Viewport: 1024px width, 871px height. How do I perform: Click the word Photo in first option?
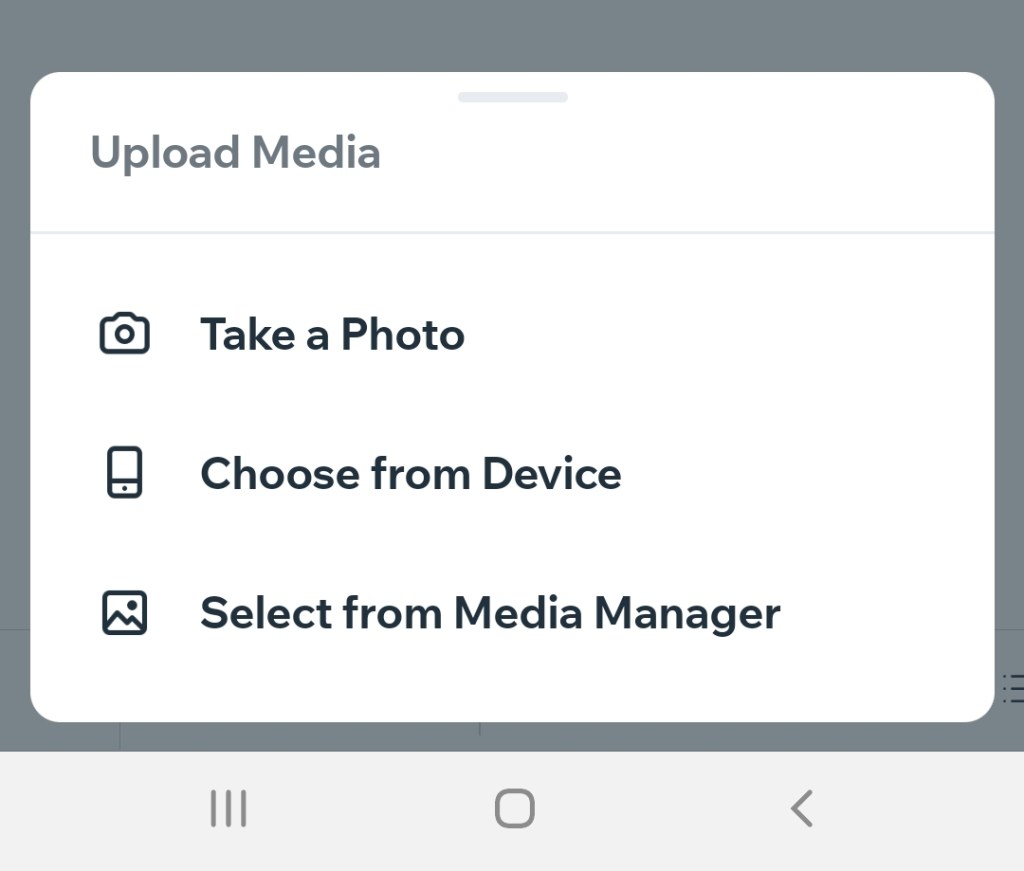[x=402, y=334]
